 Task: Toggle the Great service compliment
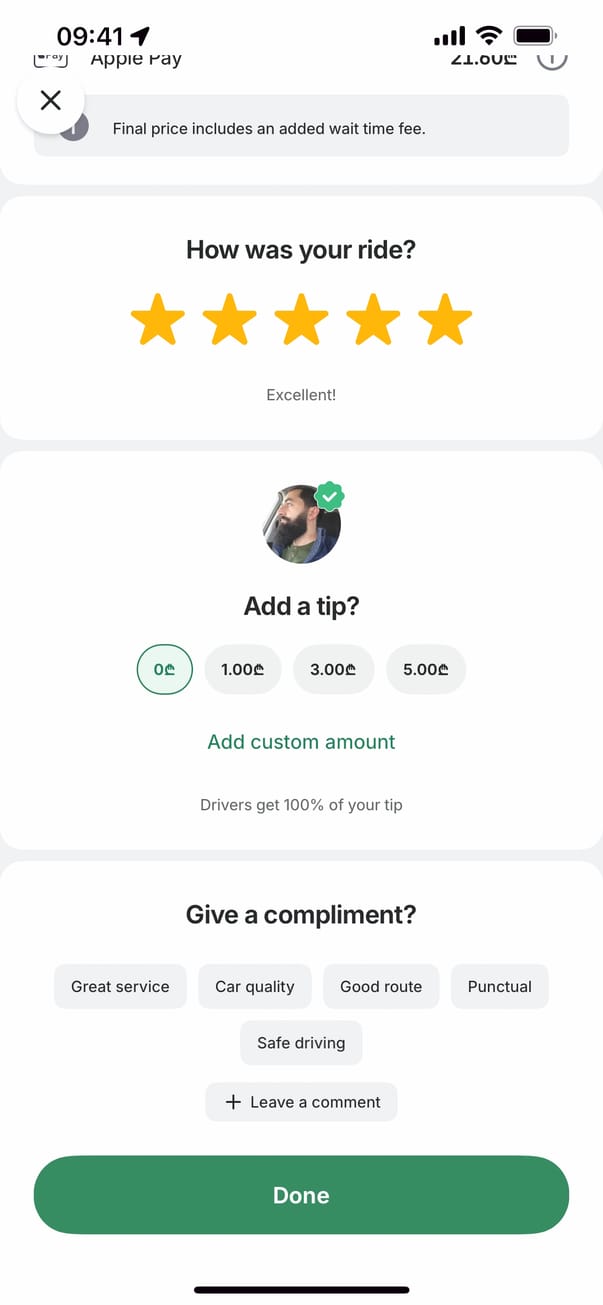coord(120,986)
